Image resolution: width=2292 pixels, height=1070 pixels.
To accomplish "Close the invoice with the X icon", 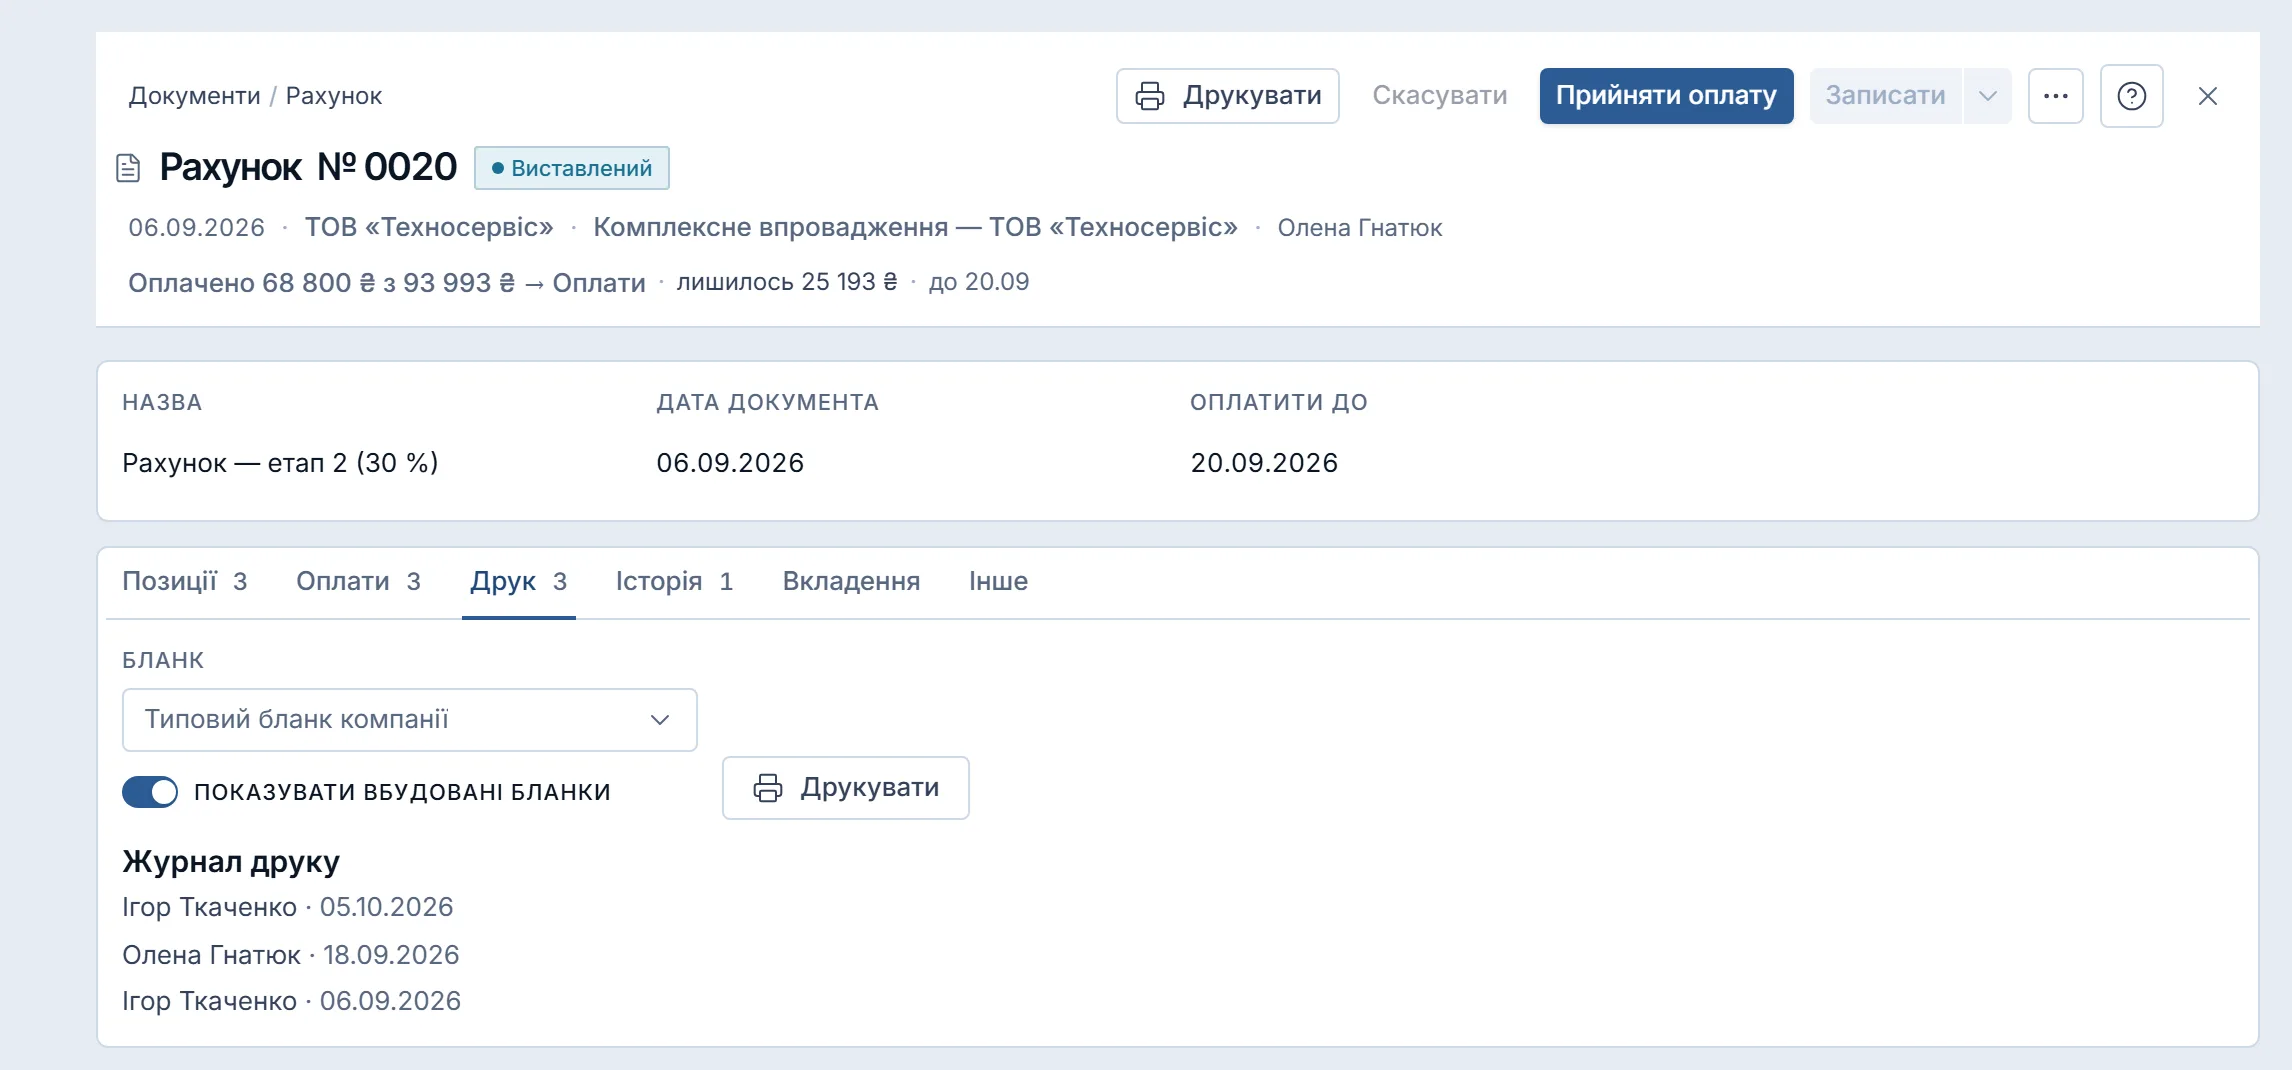I will coord(2208,96).
